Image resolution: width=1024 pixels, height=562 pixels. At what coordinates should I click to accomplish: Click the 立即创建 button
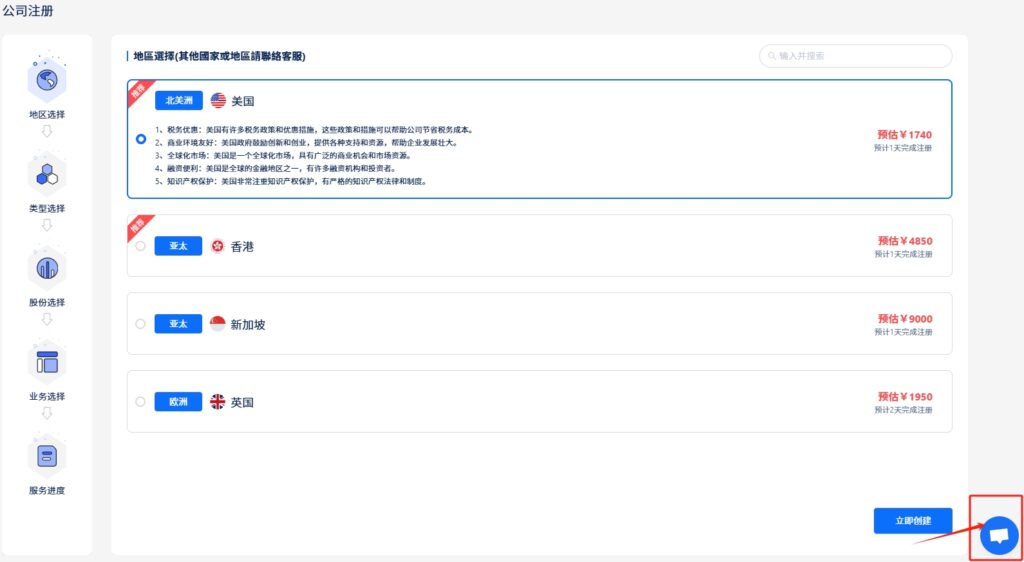913,521
